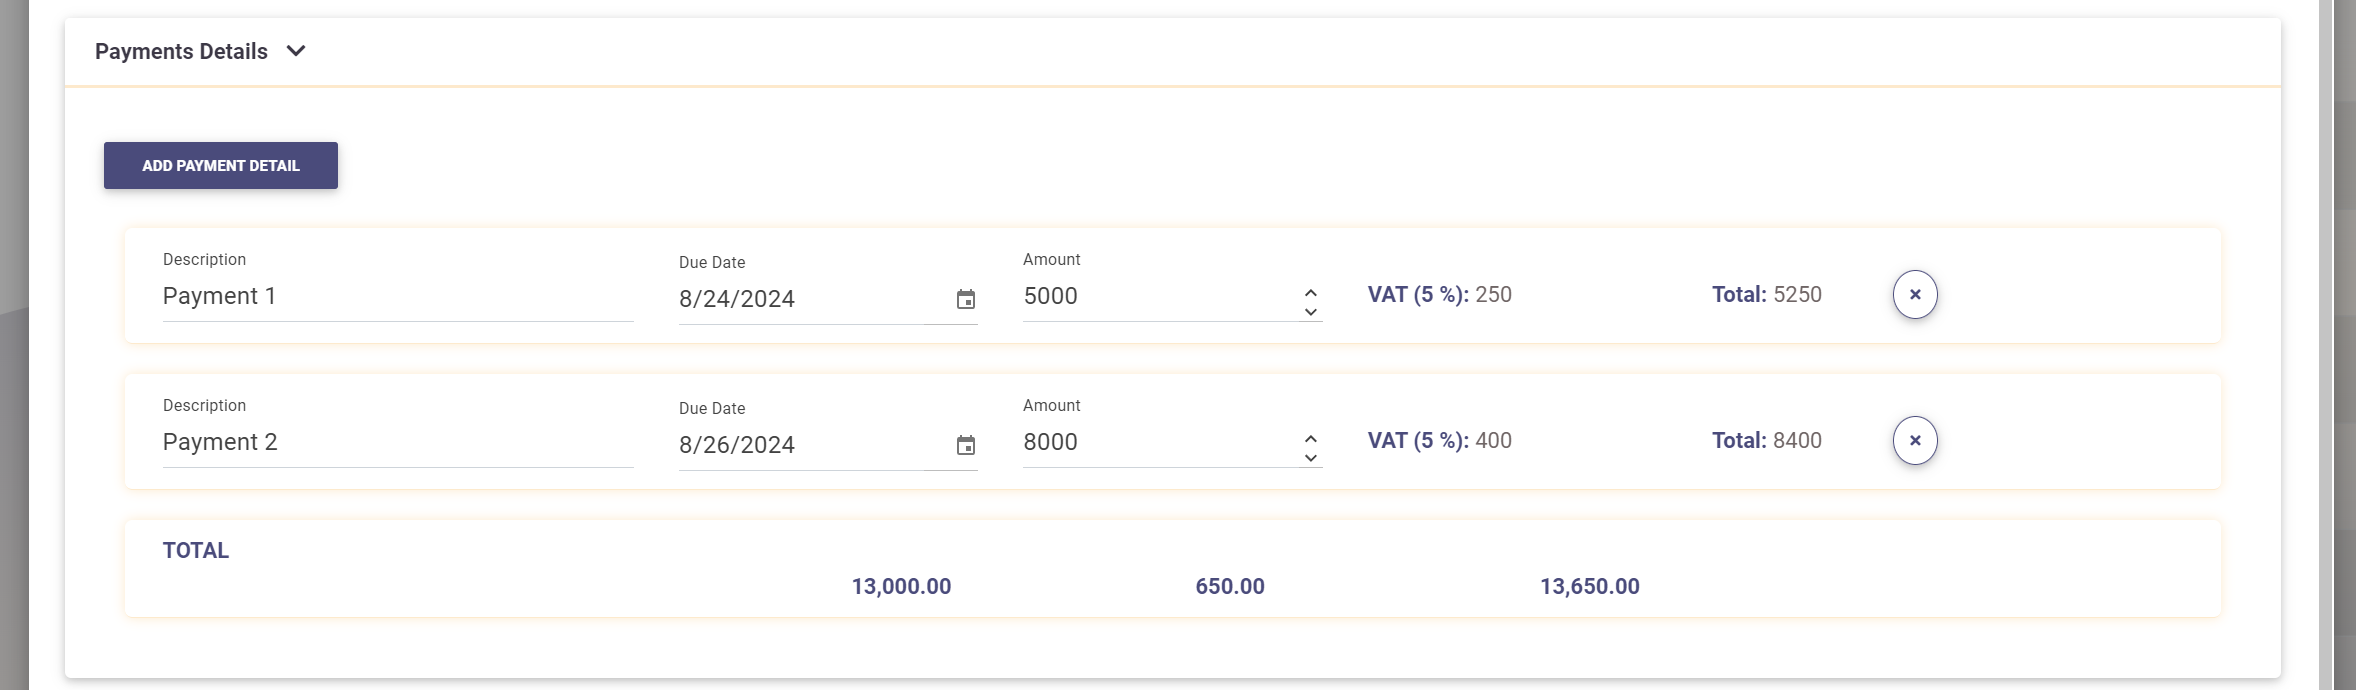The image size is (2356, 690).
Task: Click the 8/26/2024 due date field
Action: tap(800, 446)
